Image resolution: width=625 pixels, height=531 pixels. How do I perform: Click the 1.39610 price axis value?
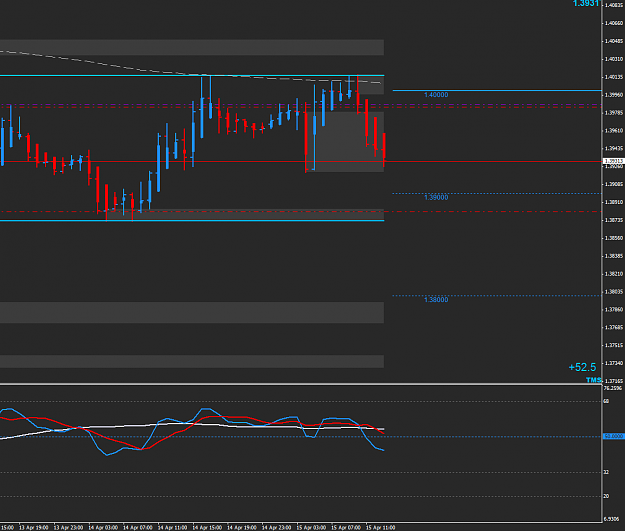614,131
